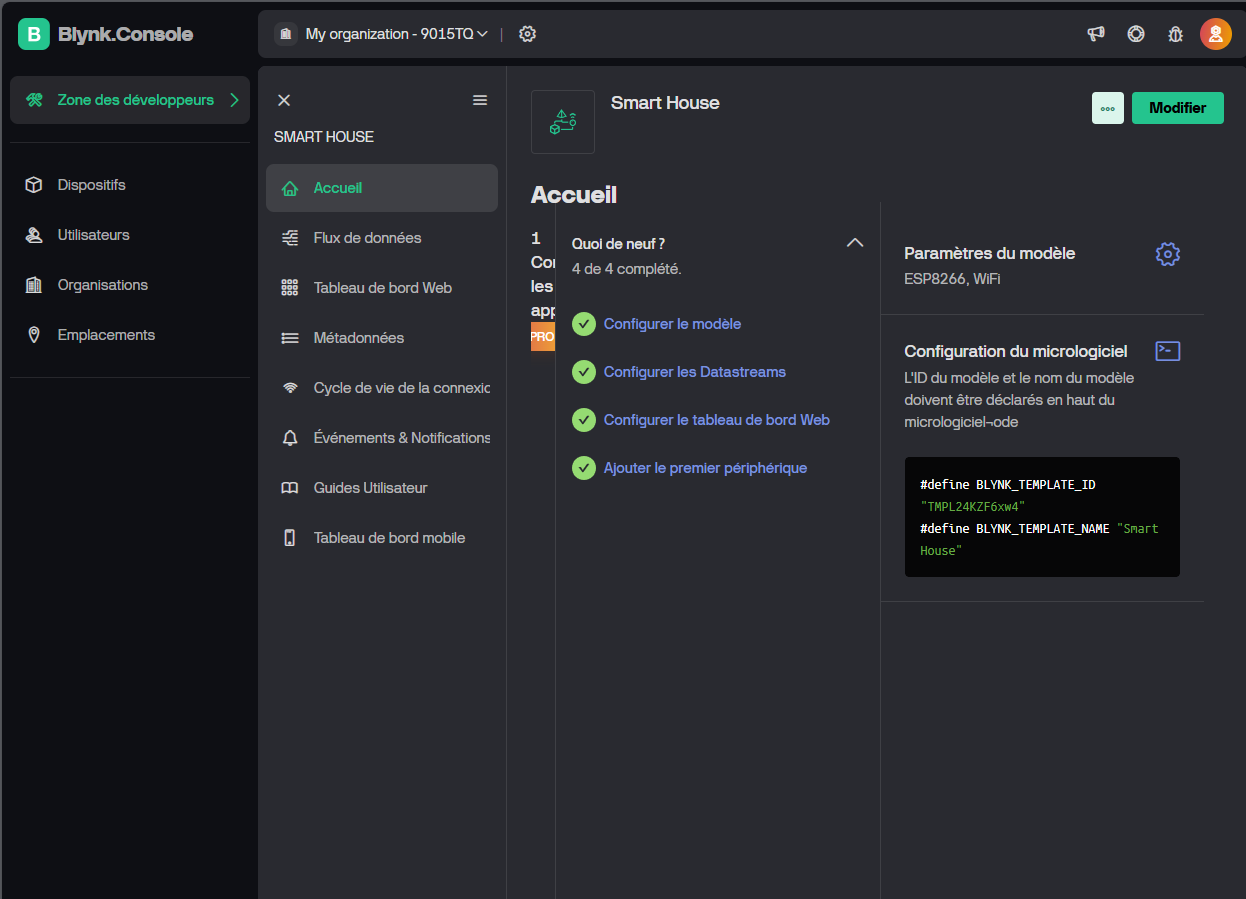
Task: Open the help lifebuoy icon
Action: coord(1136,34)
